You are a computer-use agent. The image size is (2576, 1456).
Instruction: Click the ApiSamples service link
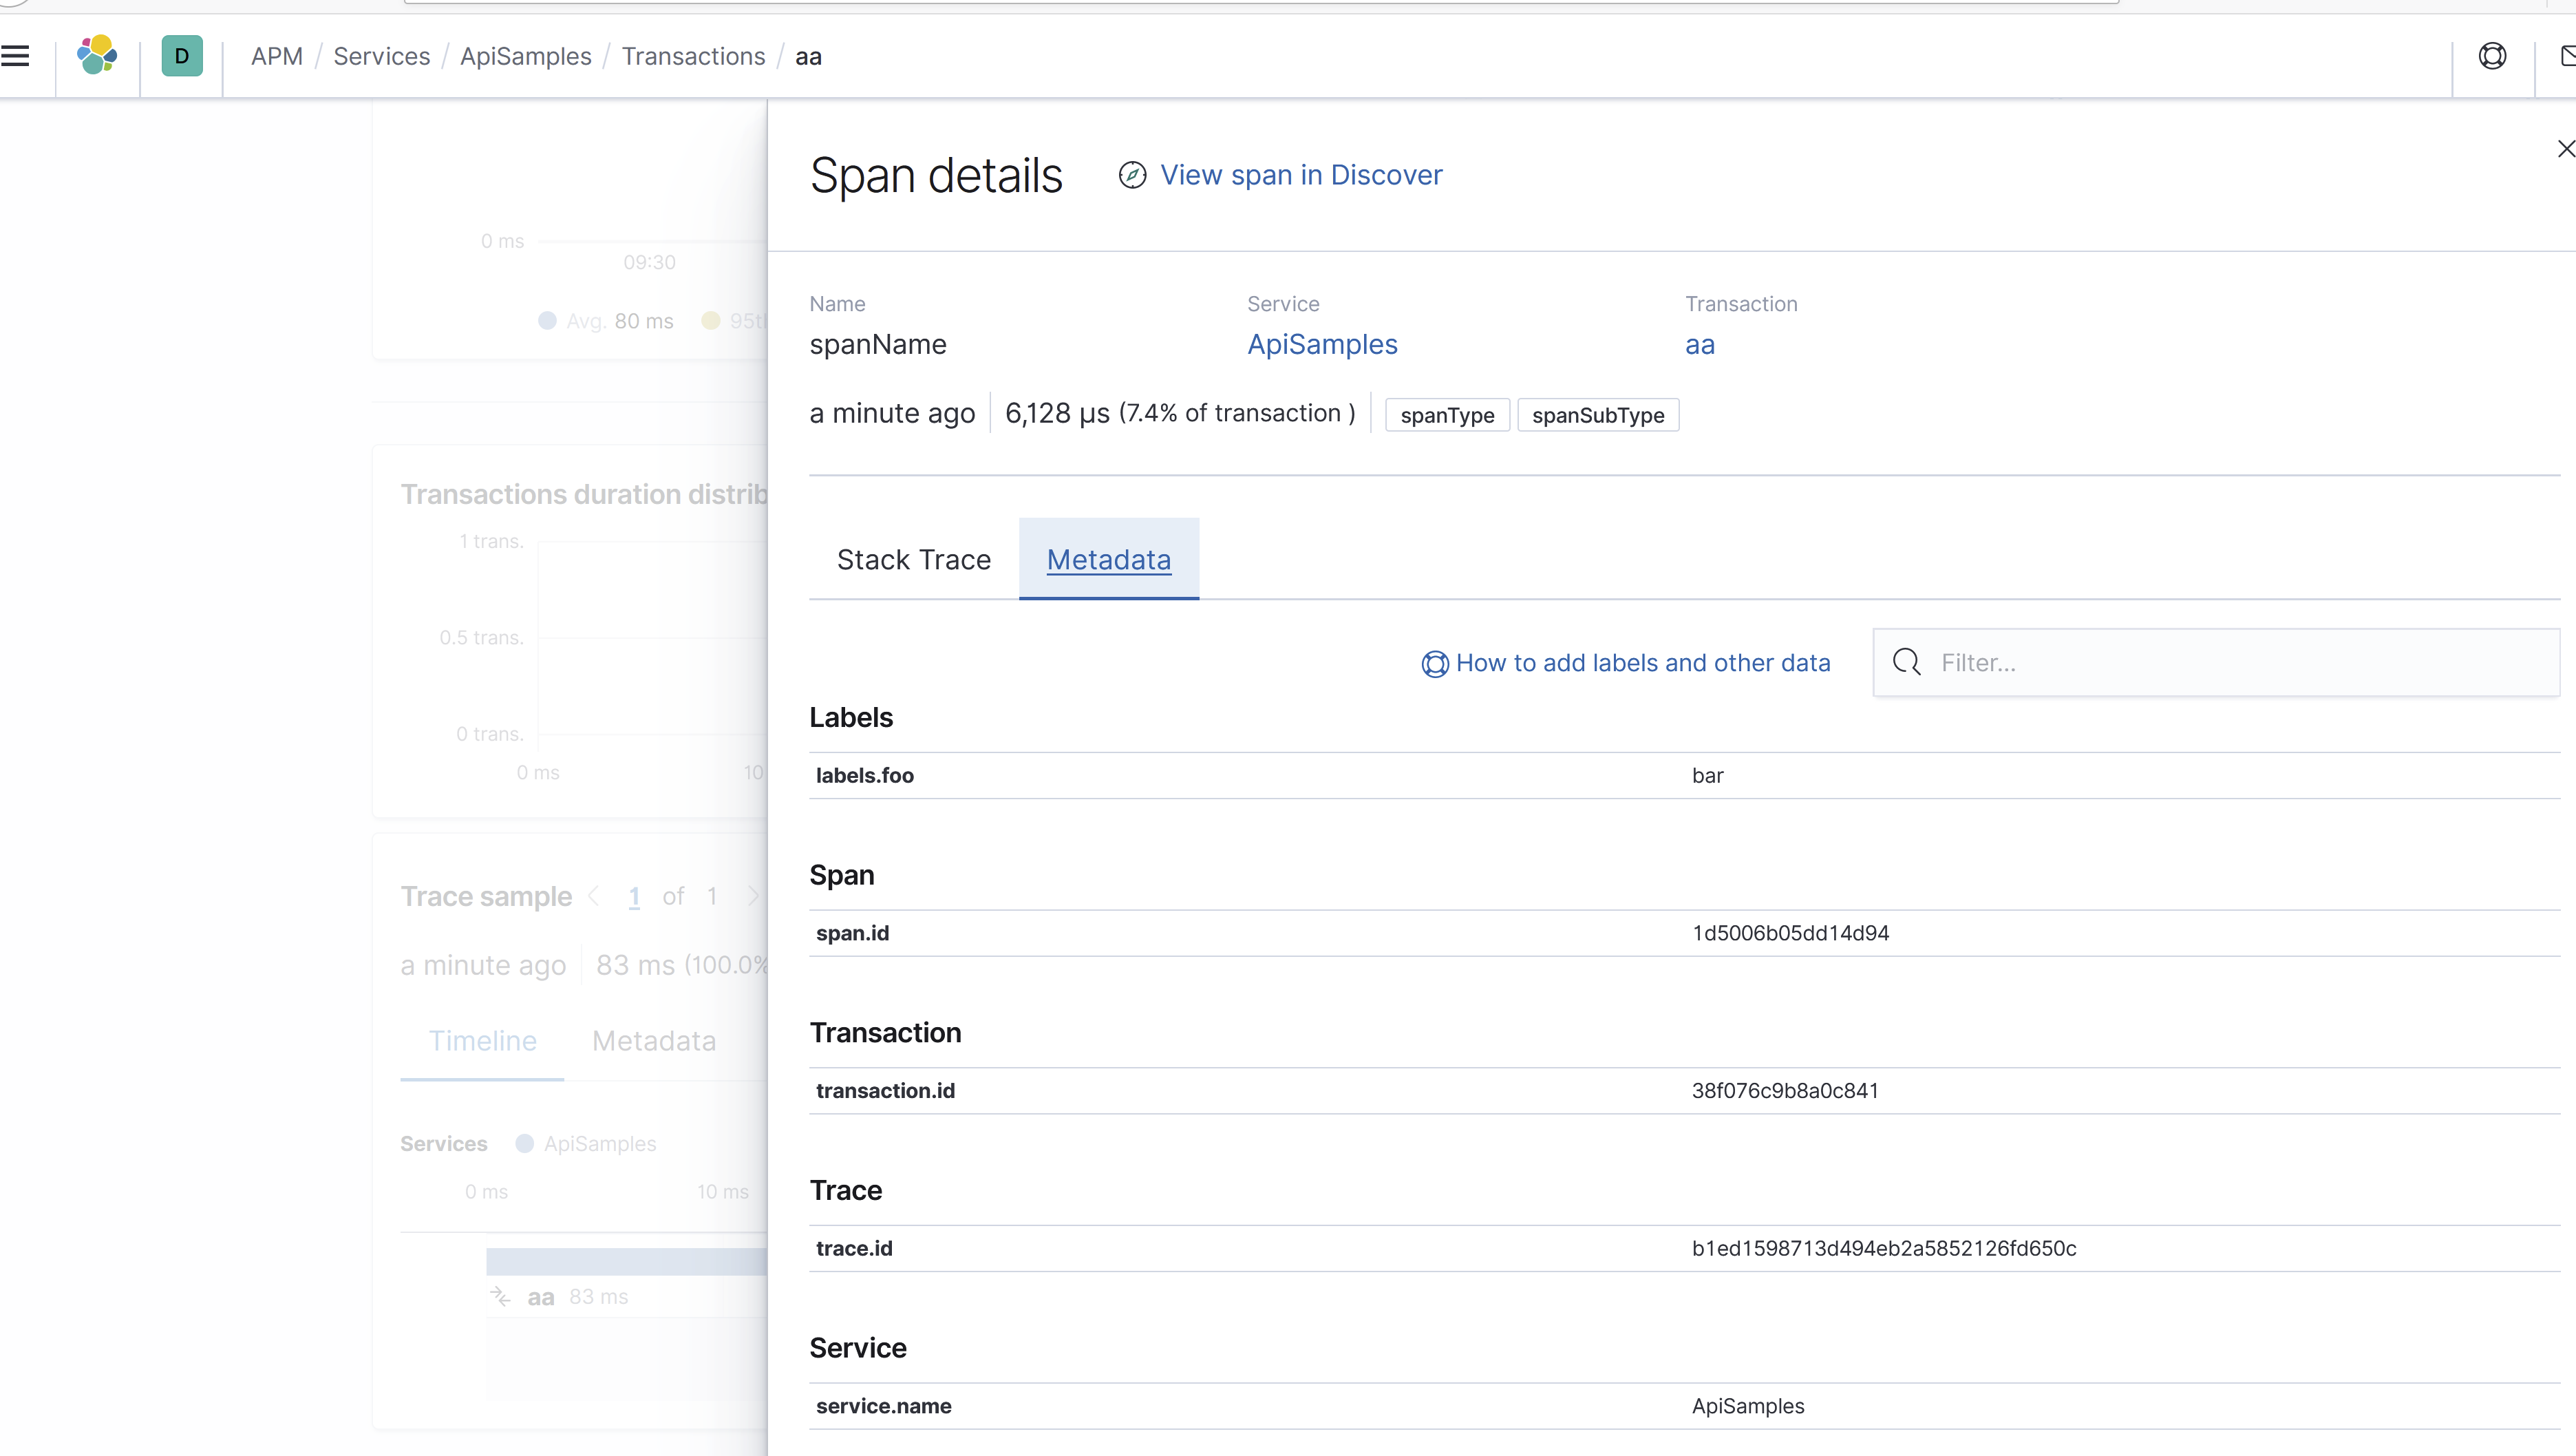coord(1322,344)
